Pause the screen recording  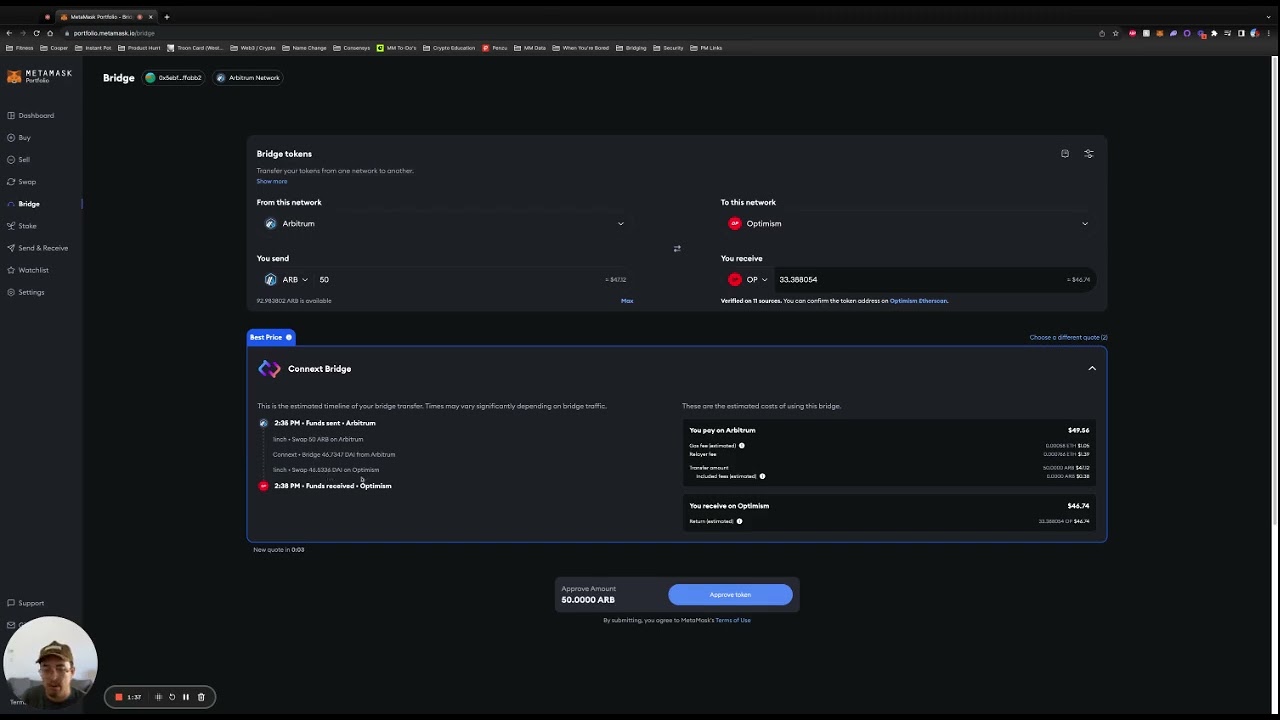click(185, 697)
